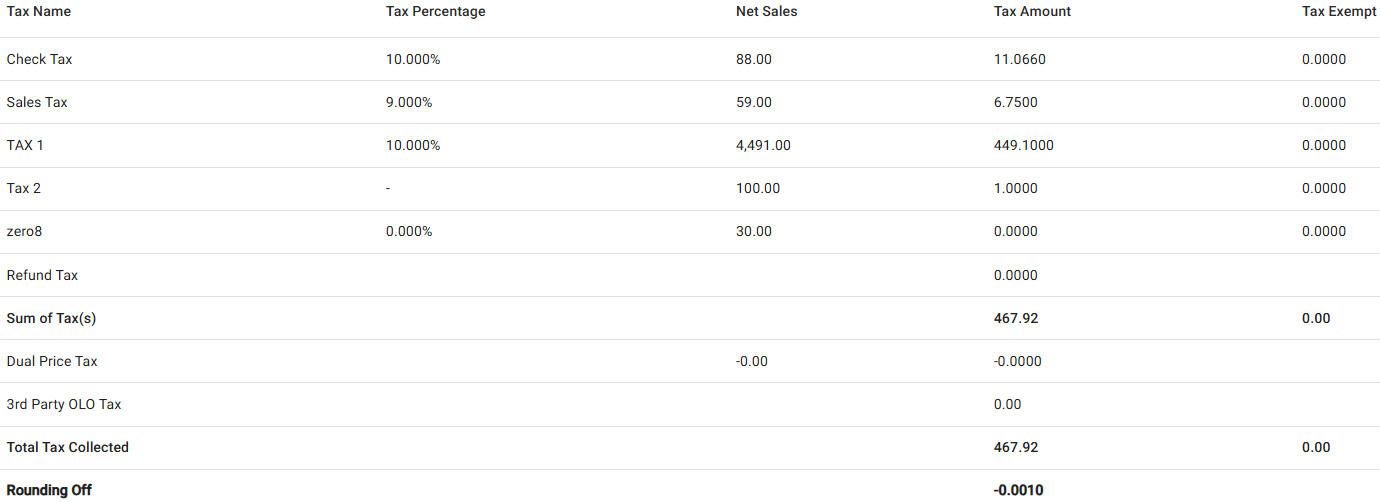Click the TAX 1 row label

pos(25,145)
